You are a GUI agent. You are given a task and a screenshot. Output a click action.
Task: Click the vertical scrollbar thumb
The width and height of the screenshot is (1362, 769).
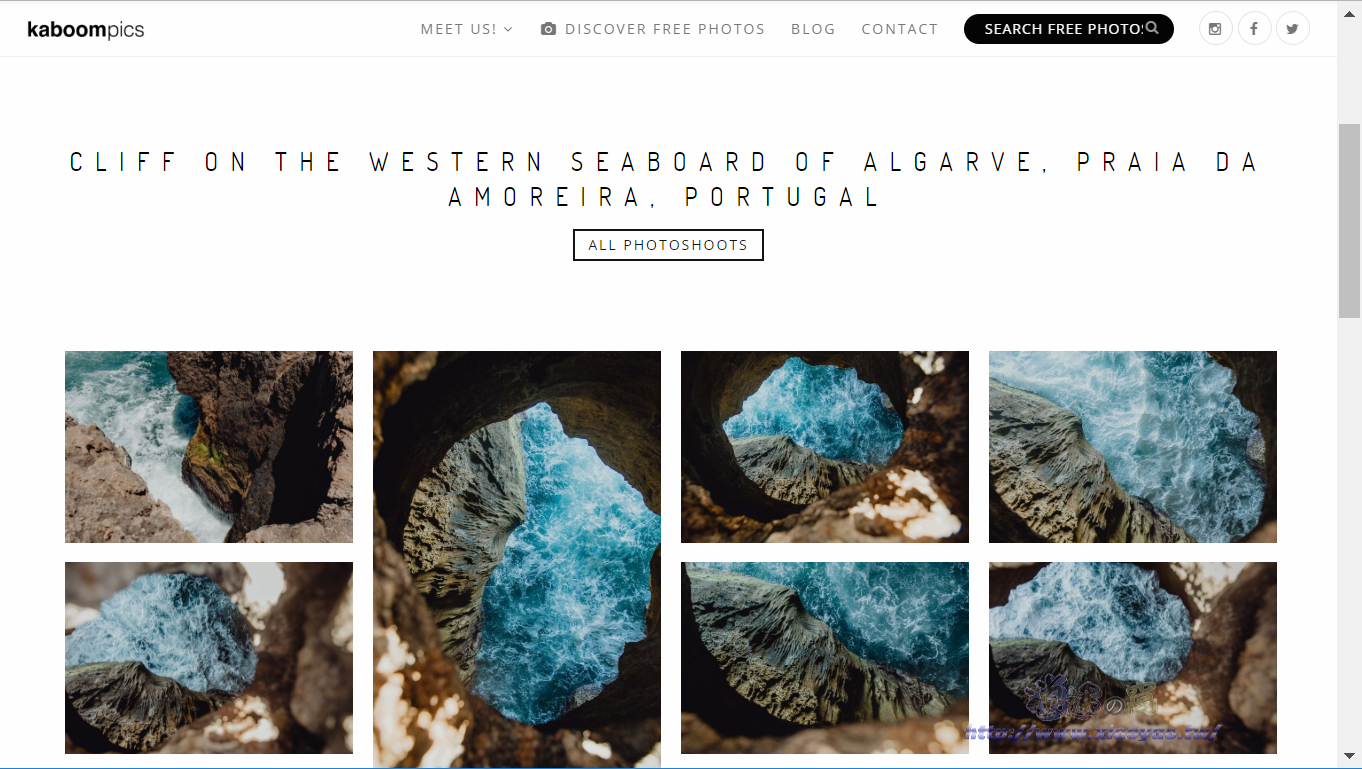click(x=1349, y=222)
